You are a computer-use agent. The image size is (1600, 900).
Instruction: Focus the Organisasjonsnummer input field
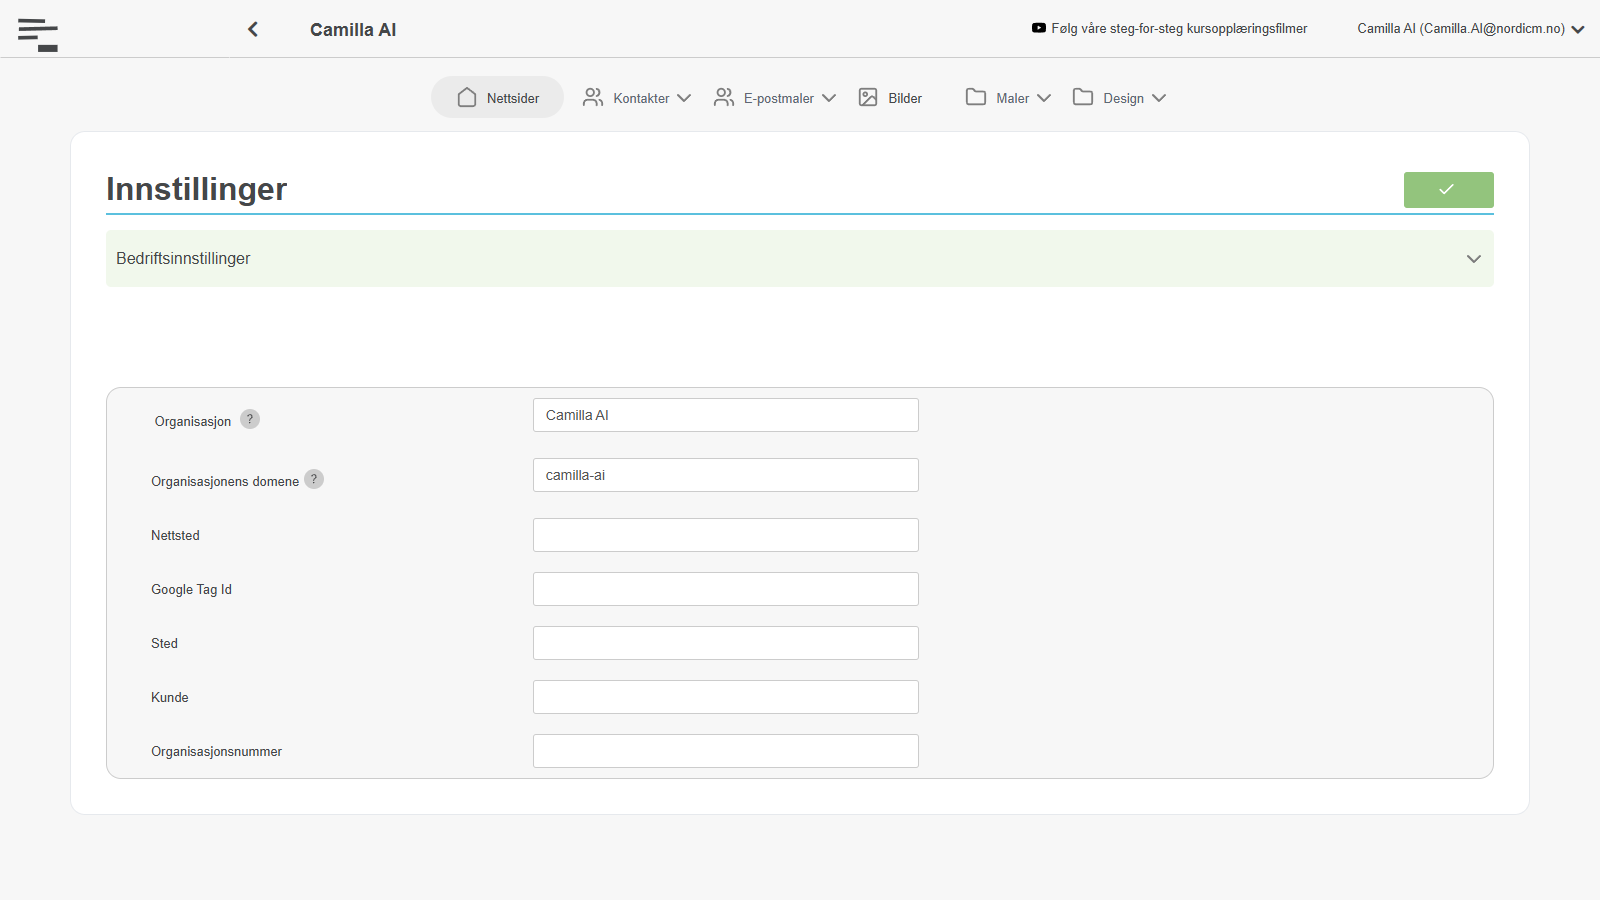pyautogui.click(x=726, y=751)
